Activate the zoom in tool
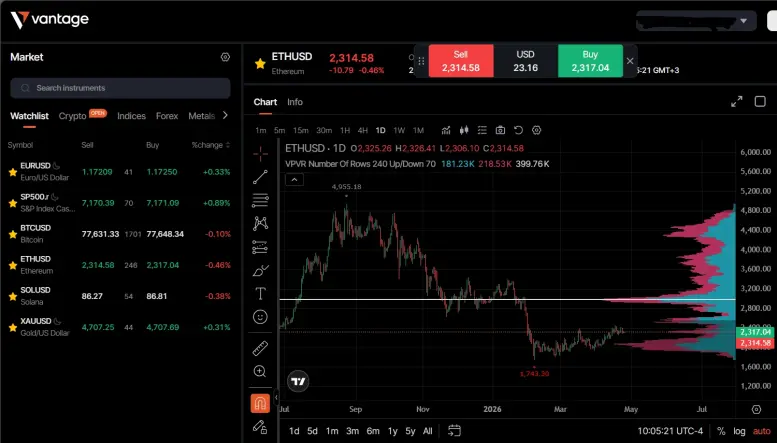This screenshot has width=777, height=443. pos(260,371)
